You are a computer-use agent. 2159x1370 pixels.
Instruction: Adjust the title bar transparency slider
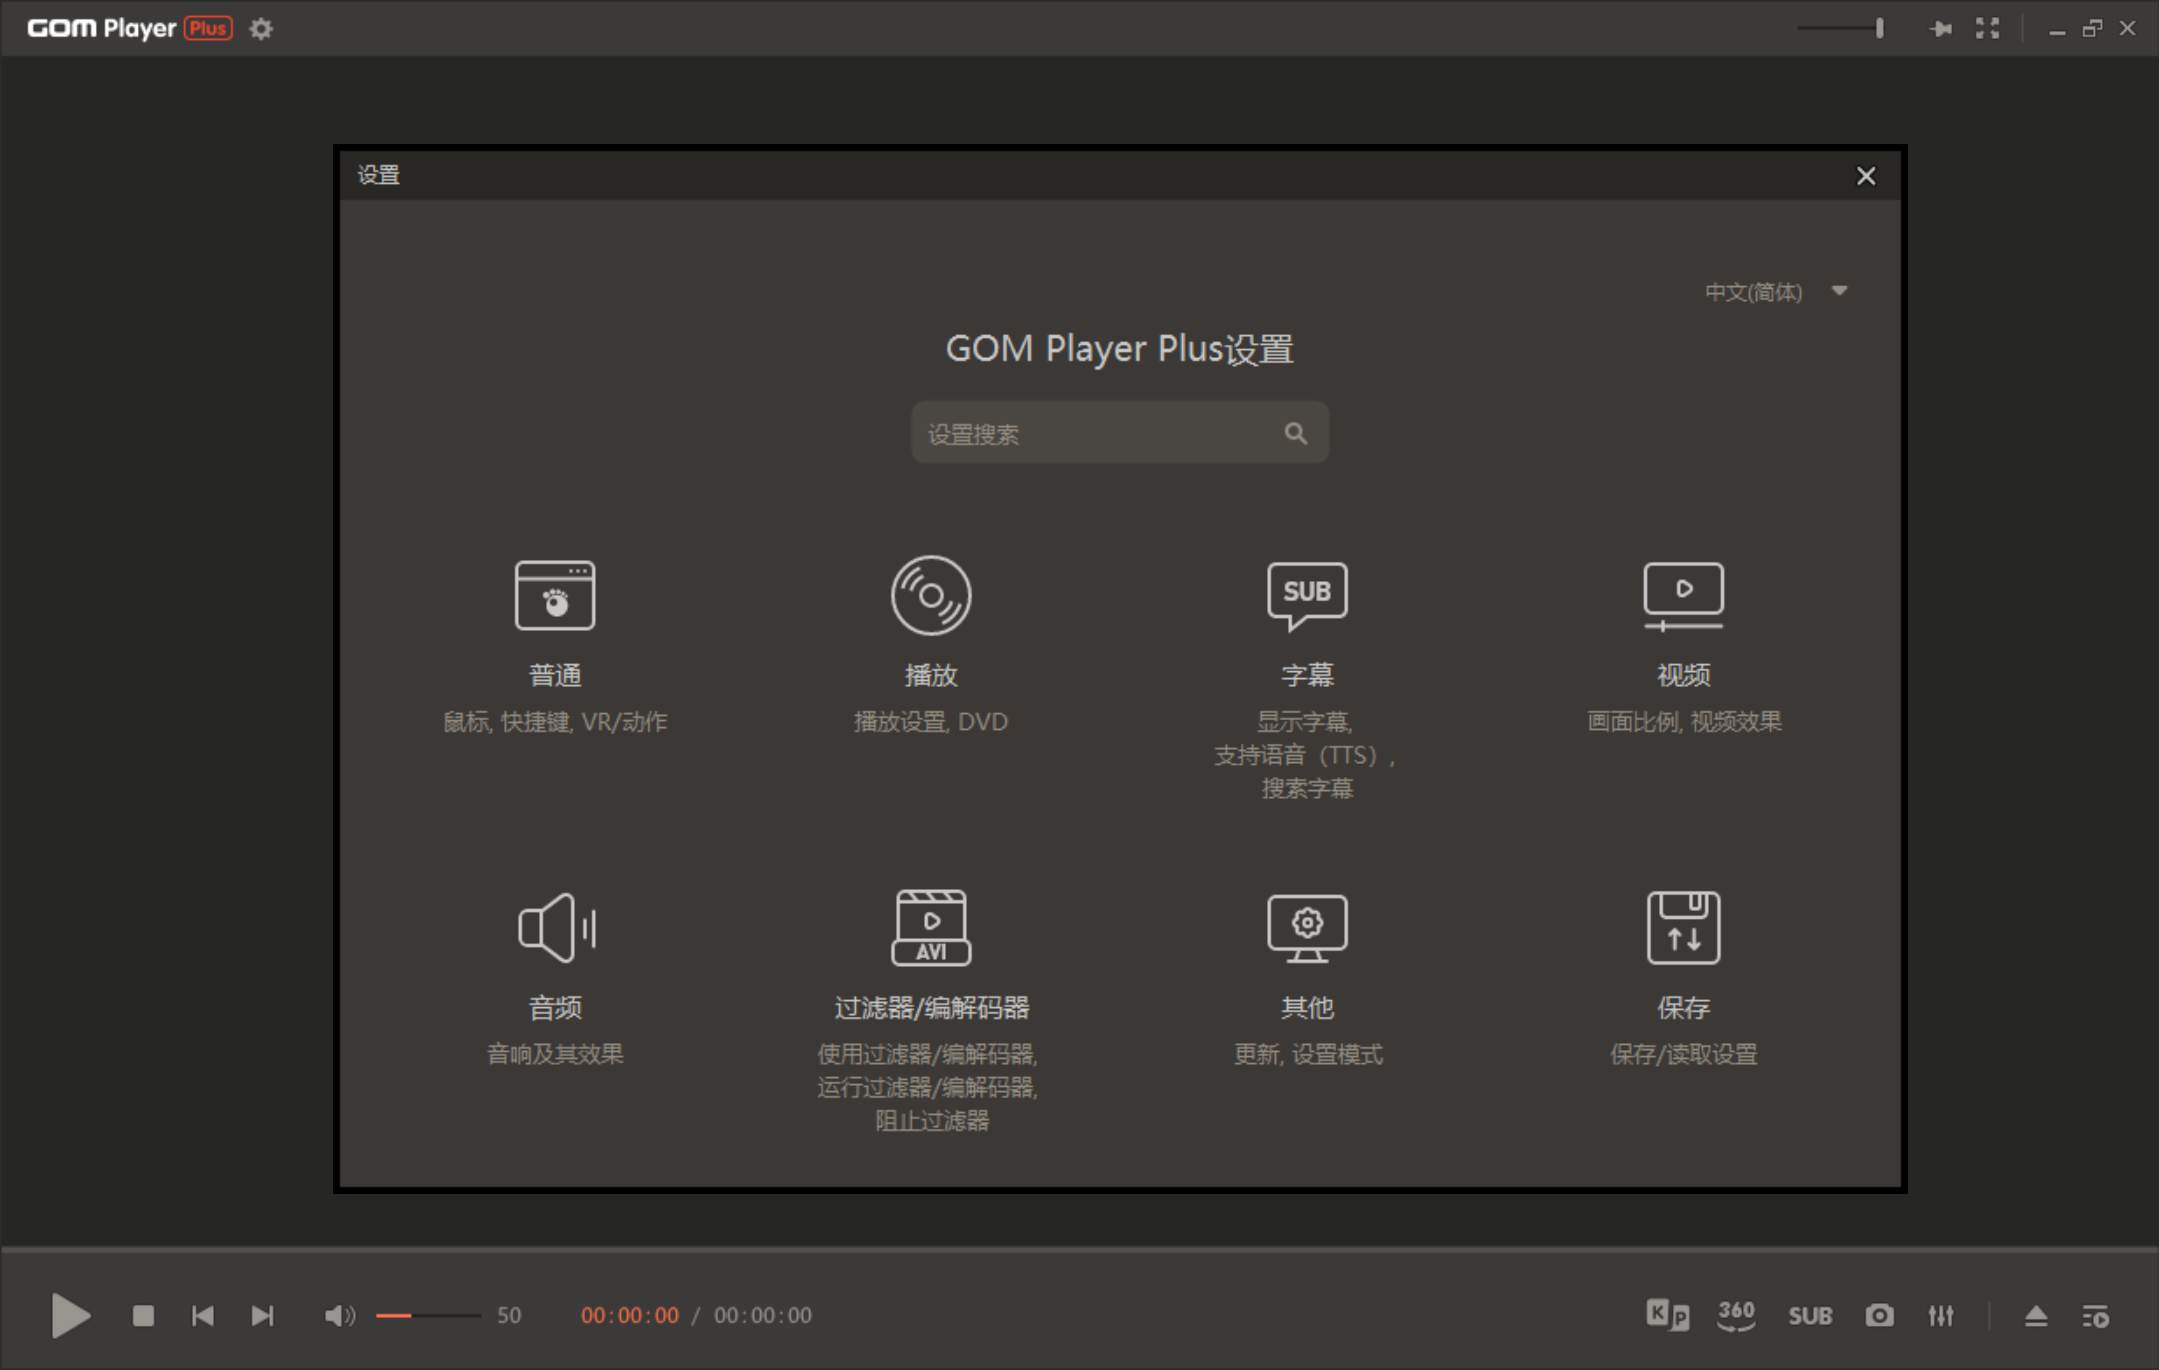pos(1841,28)
